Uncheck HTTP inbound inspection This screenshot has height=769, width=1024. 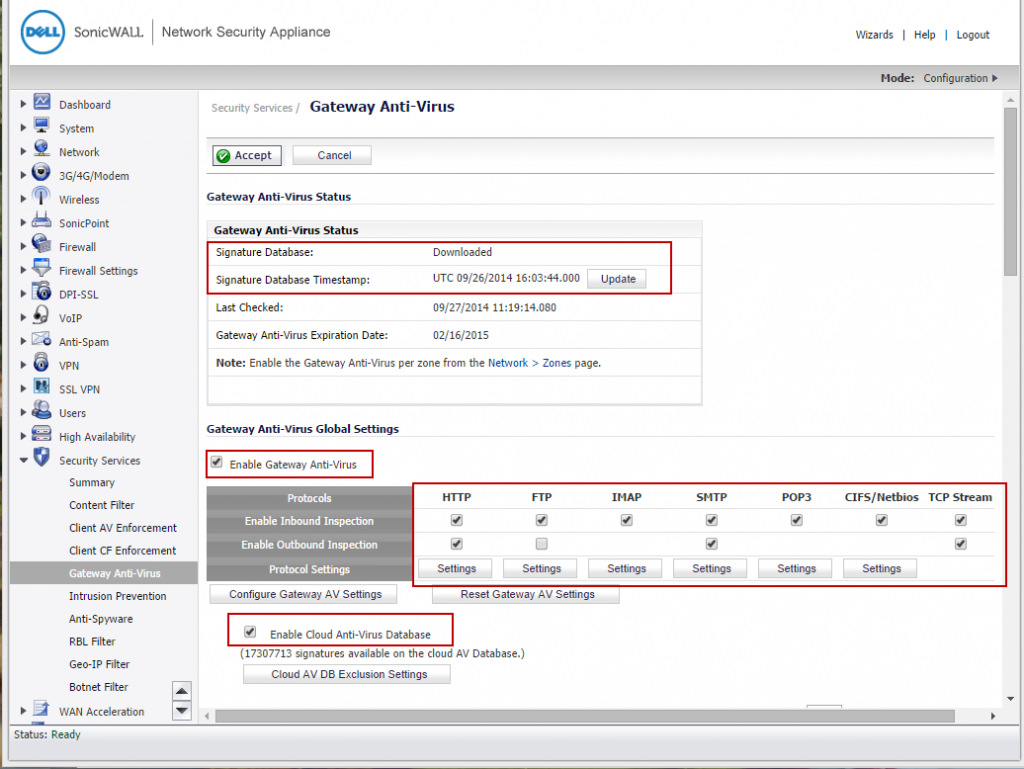coord(456,520)
